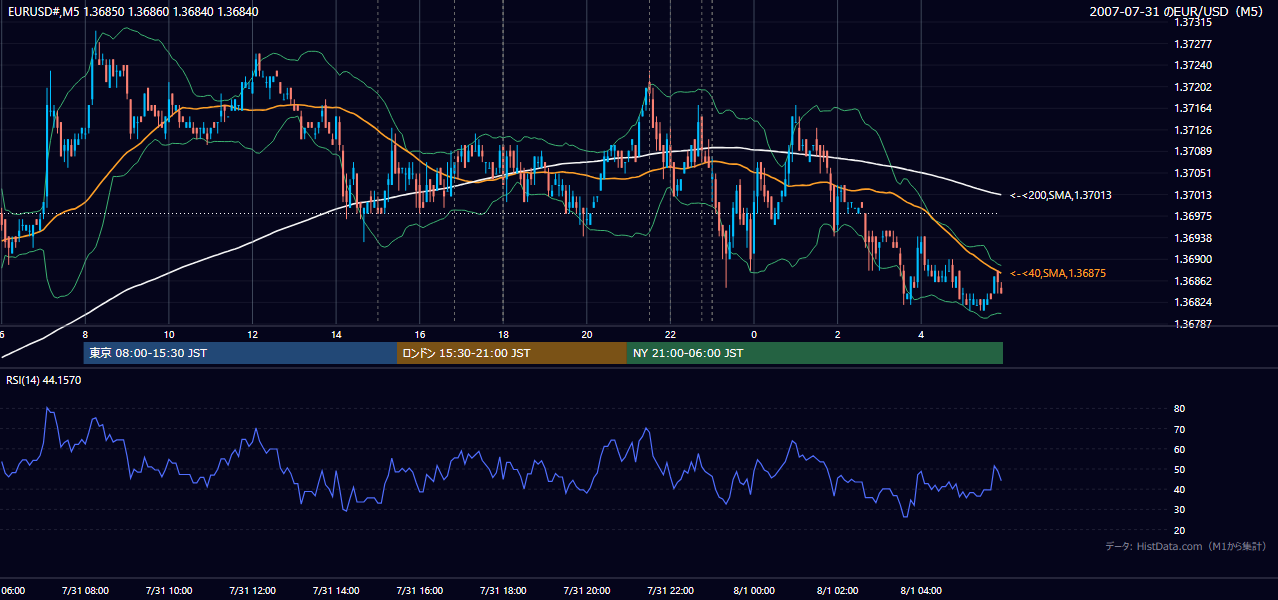Click RSI scale value 50

[x=1180, y=469]
